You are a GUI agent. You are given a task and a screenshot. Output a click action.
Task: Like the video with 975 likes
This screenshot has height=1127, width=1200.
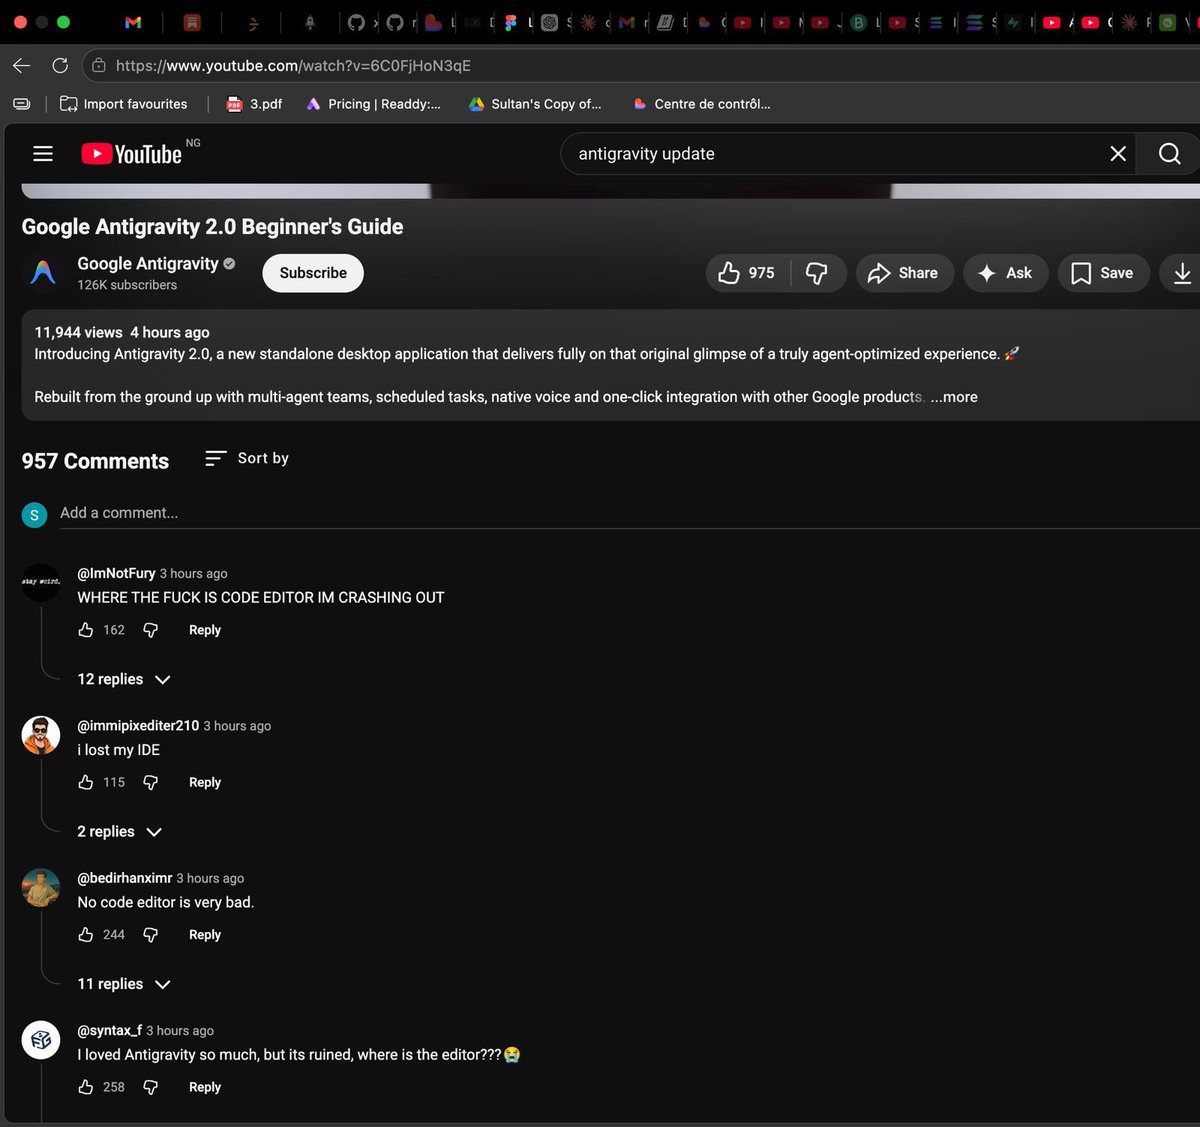[748, 273]
